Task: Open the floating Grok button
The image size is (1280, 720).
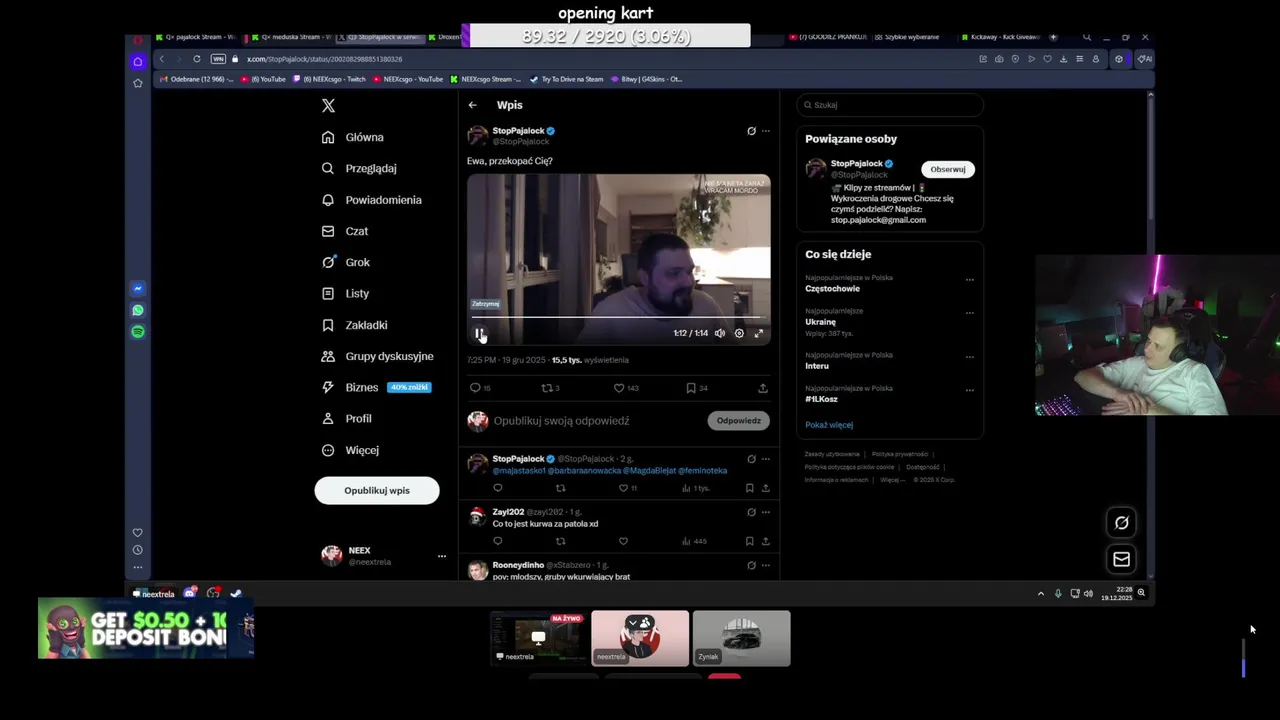Action: coord(1121,523)
